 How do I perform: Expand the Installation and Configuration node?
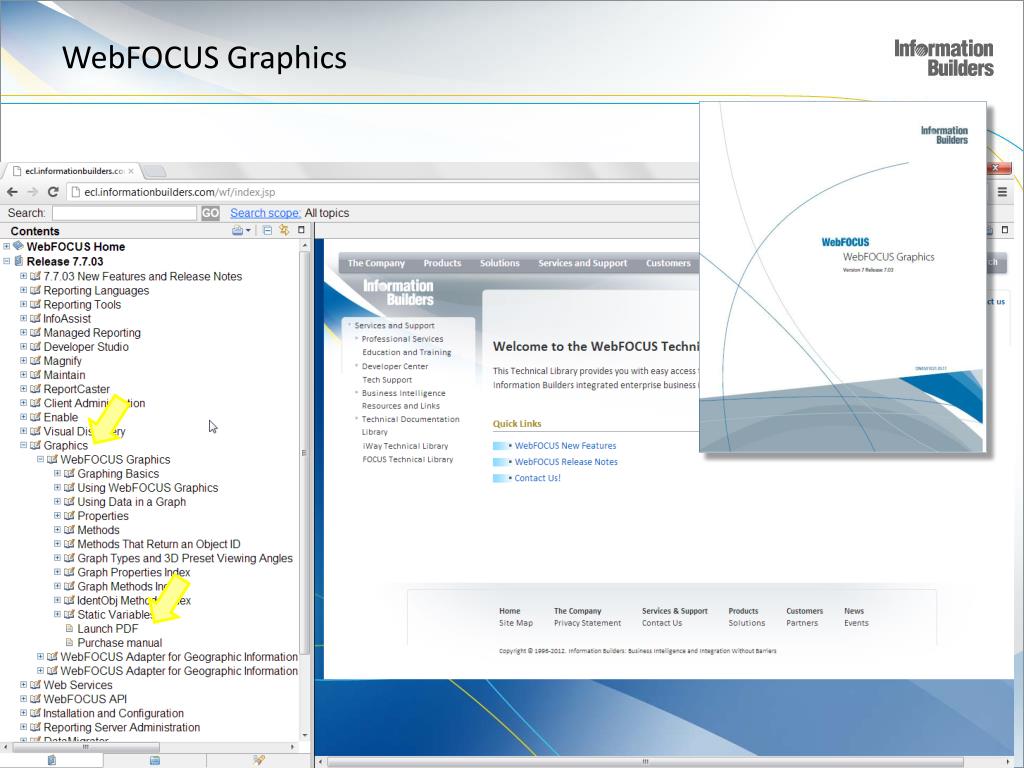(24, 712)
